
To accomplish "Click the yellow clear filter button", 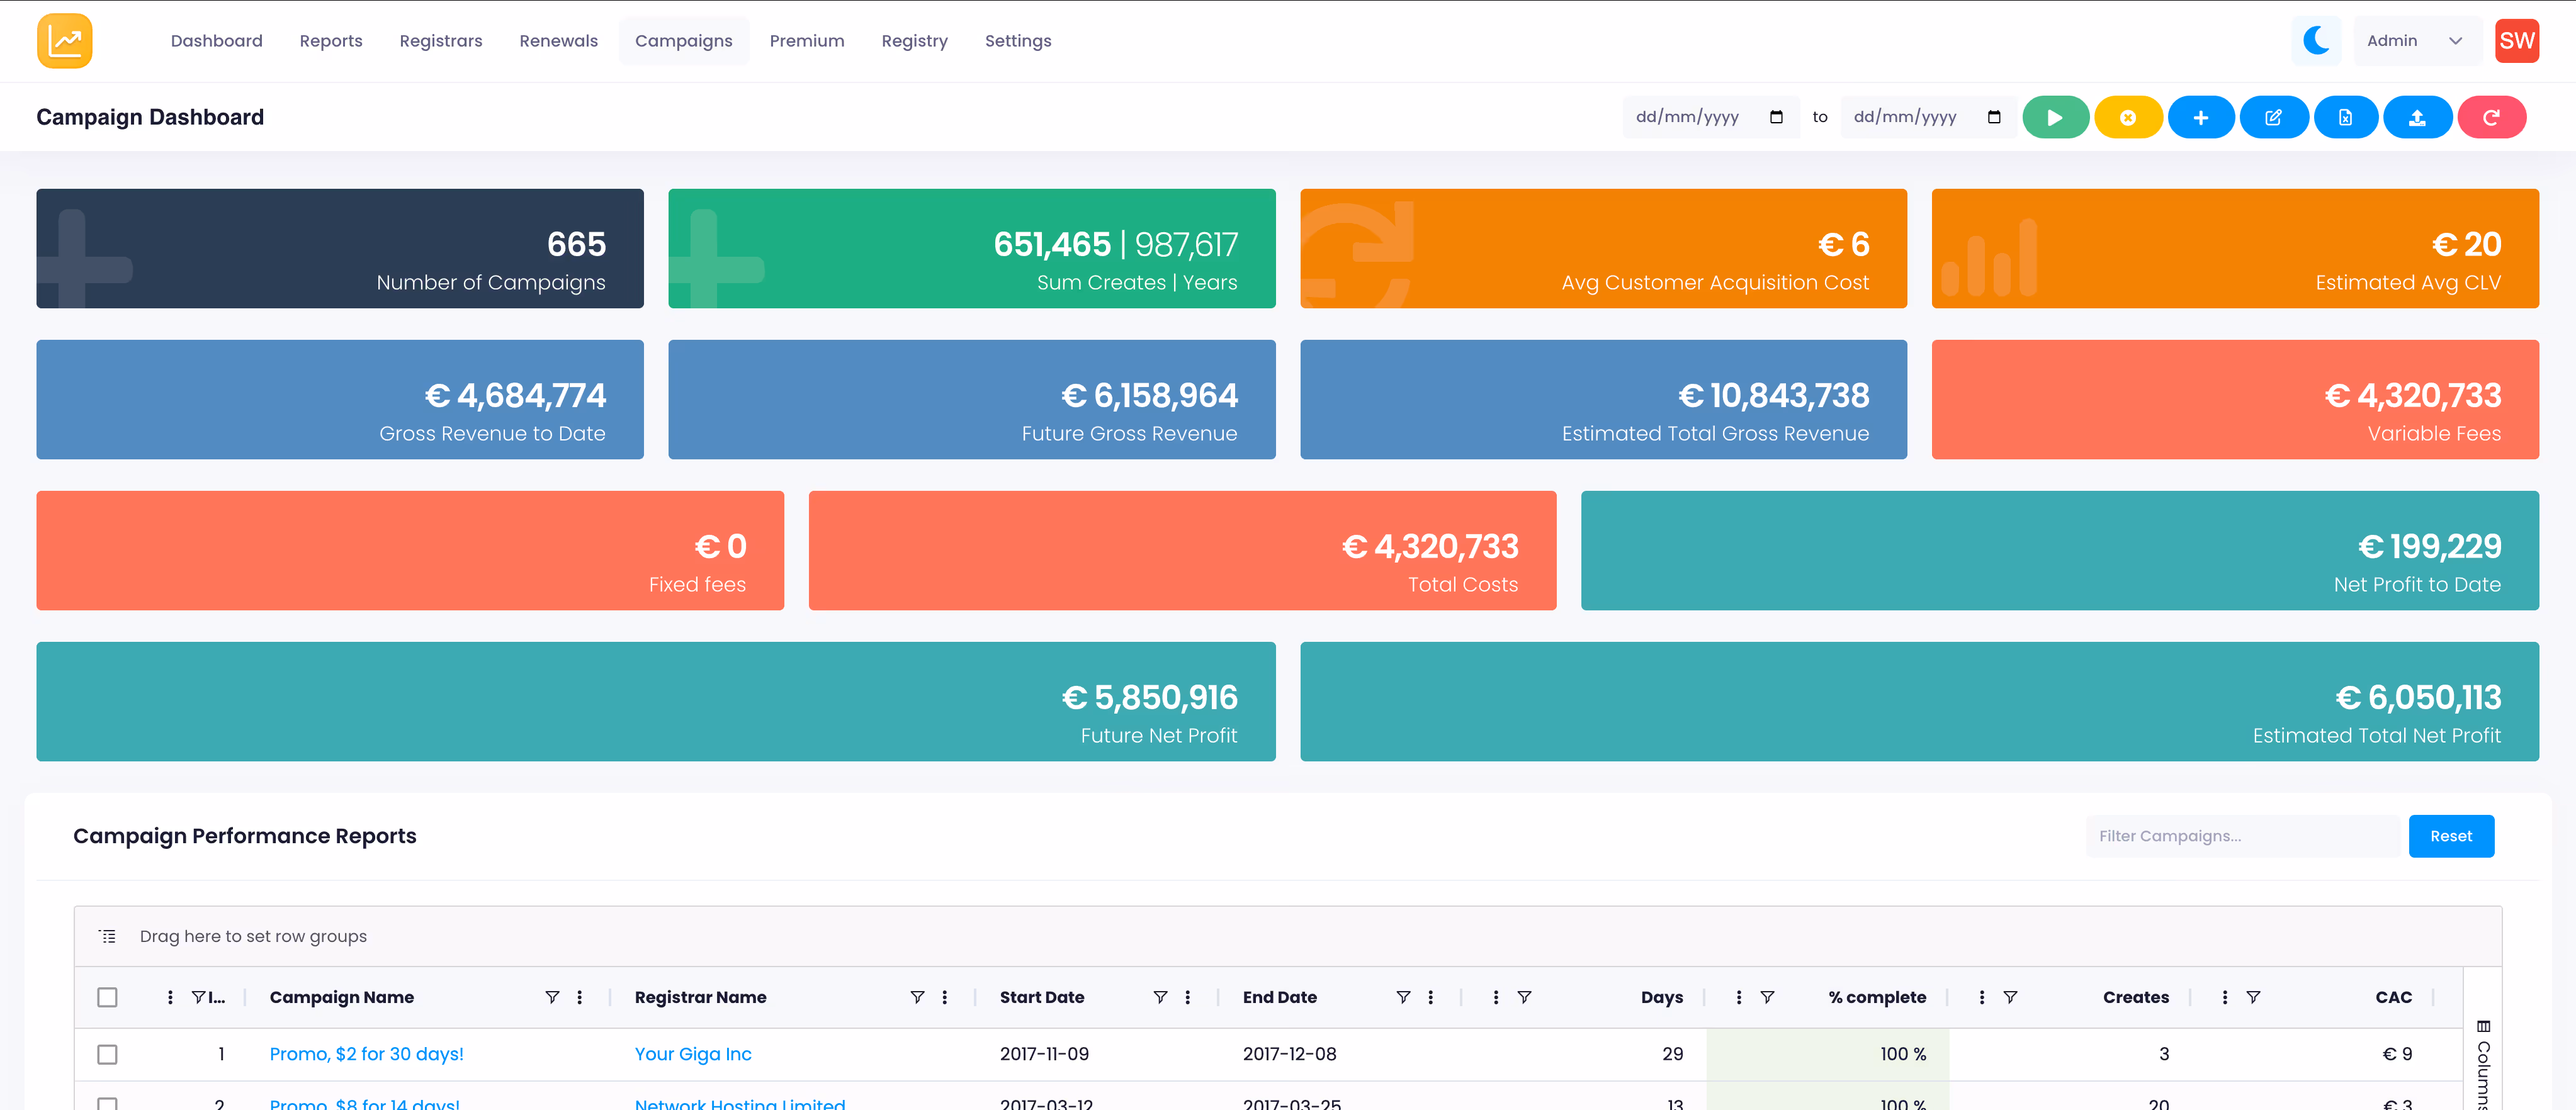I will tap(2128, 117).
